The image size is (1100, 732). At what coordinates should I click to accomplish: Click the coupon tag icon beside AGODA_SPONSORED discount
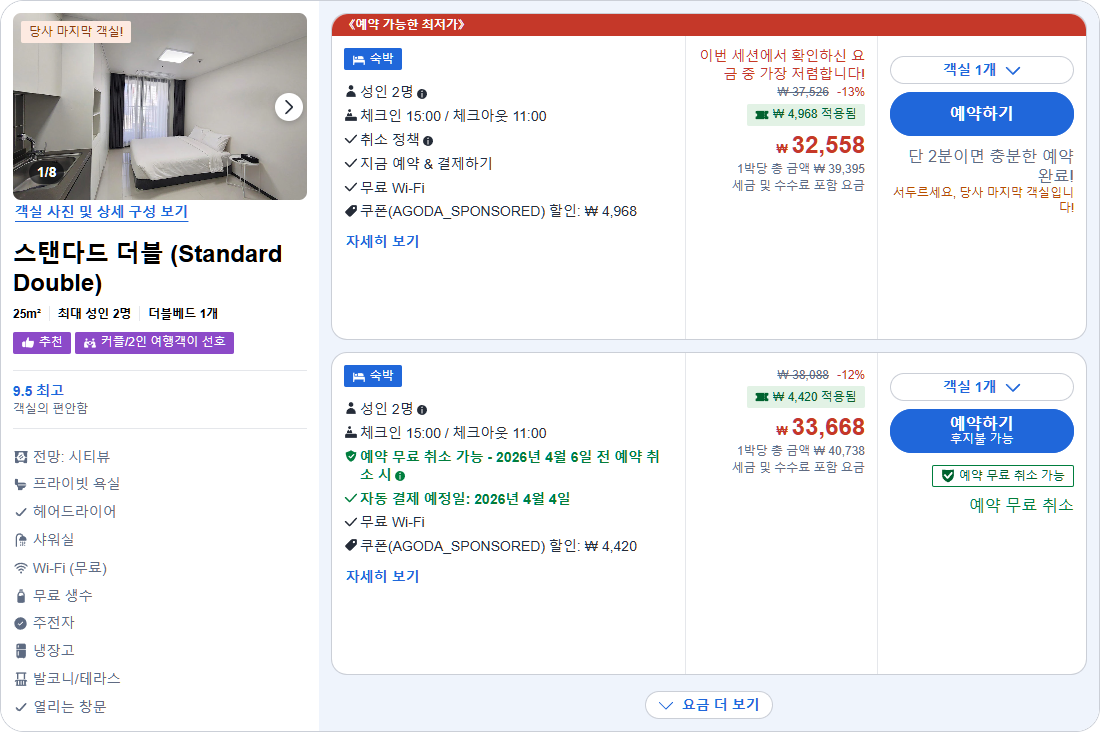coord(351,211)
